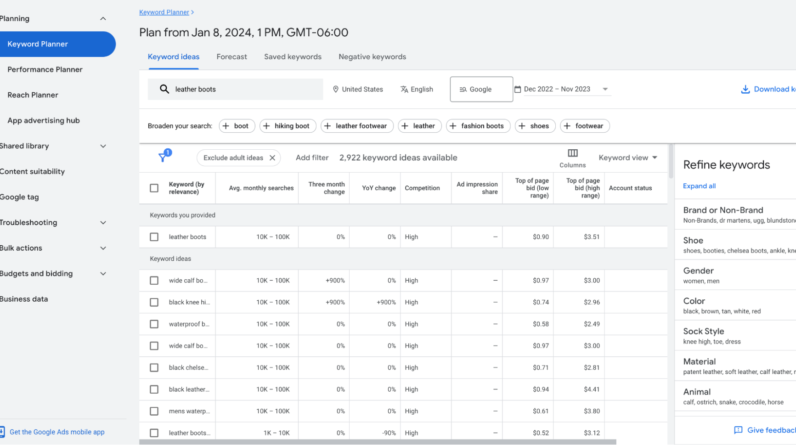
Task: Open Reach Planner in the sidebar
Action: [x=32, y=95]
